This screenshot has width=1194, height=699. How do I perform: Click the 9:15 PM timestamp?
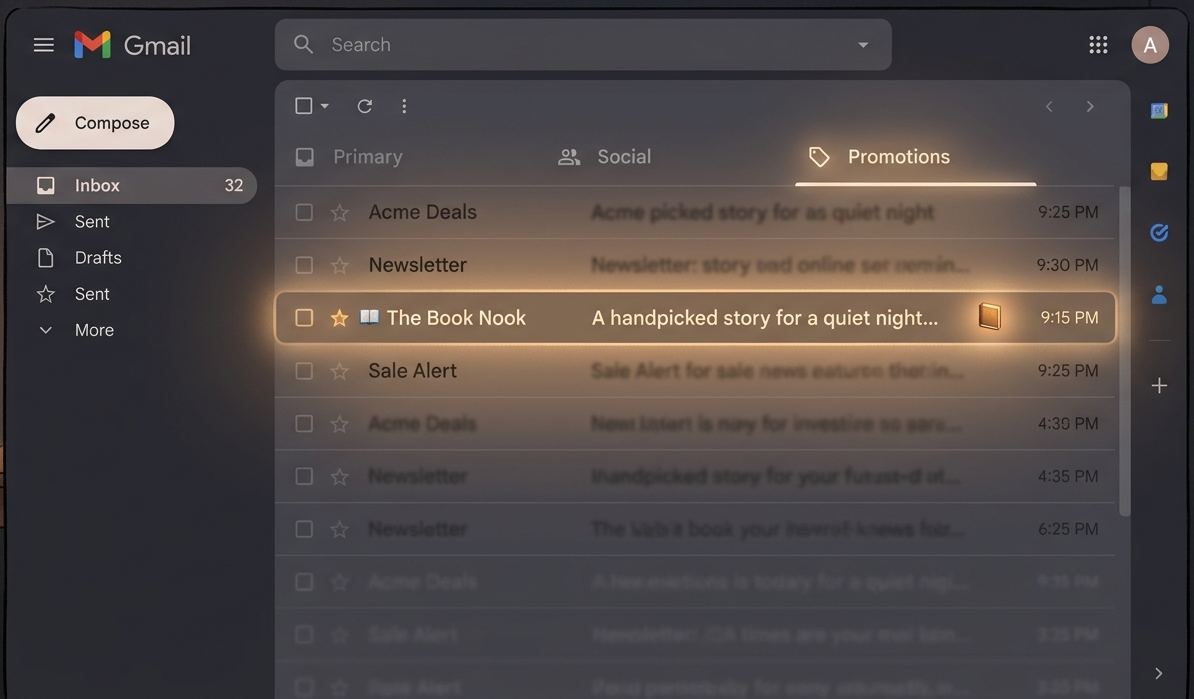1069,318
